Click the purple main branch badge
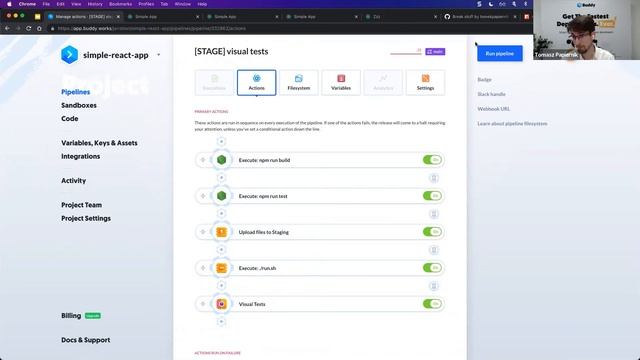The height and width of the screenshot is (360, 640). click(435, 51)
